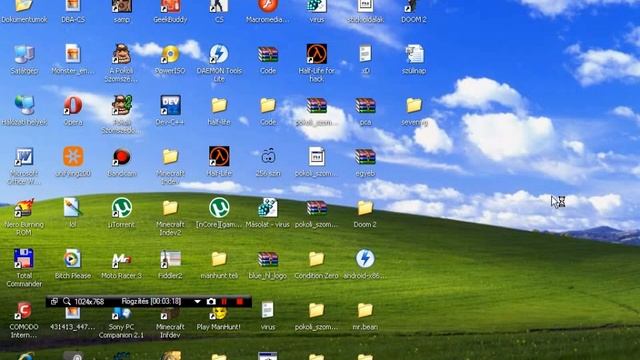
Task: Select the [nCore][gam... torrent file
Action: coord(219,208)
